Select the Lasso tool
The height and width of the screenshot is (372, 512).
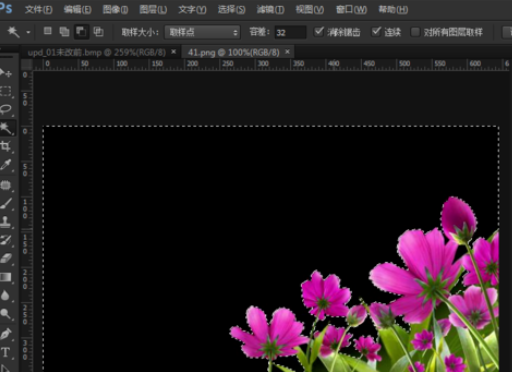click(6, 109)
